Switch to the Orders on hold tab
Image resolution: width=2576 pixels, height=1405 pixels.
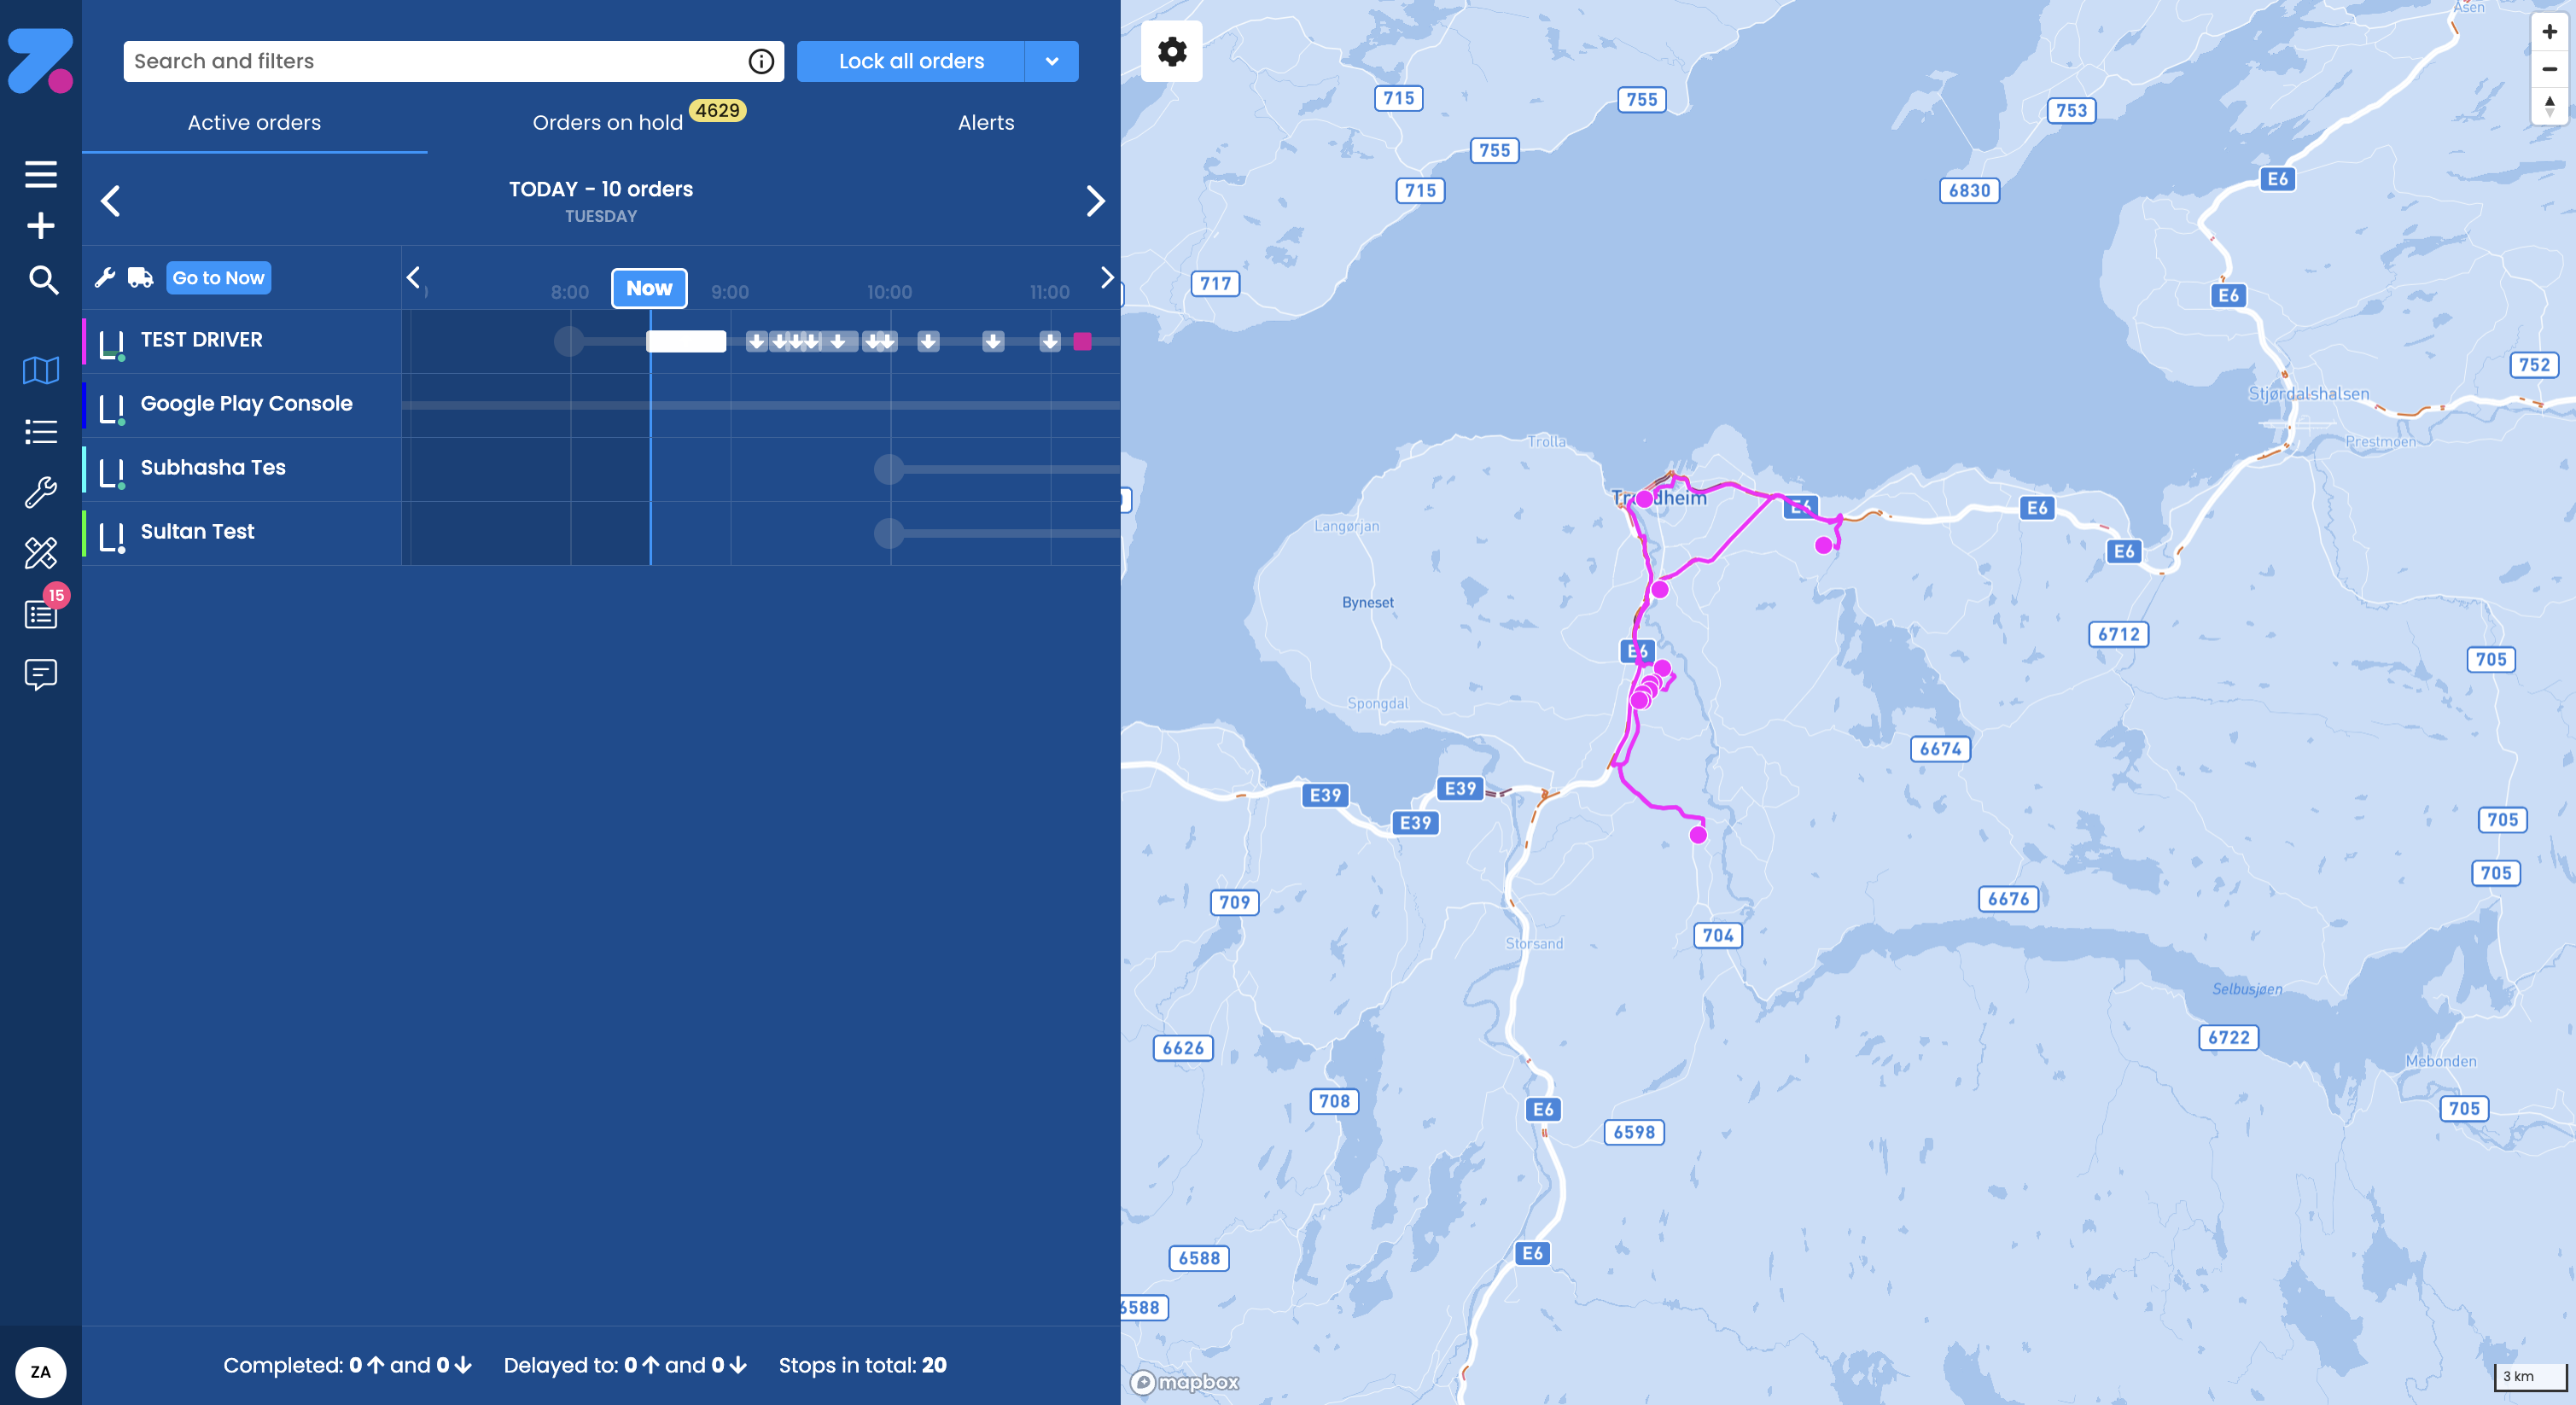[607, 122]
